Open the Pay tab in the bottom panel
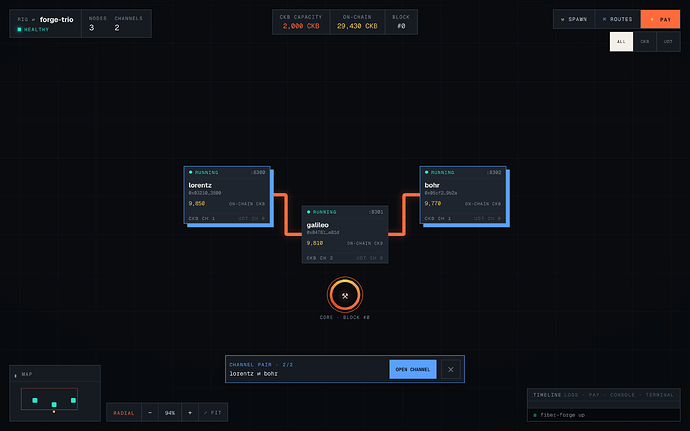This screenshot has height=431, width=690. (x=594, y=395)
